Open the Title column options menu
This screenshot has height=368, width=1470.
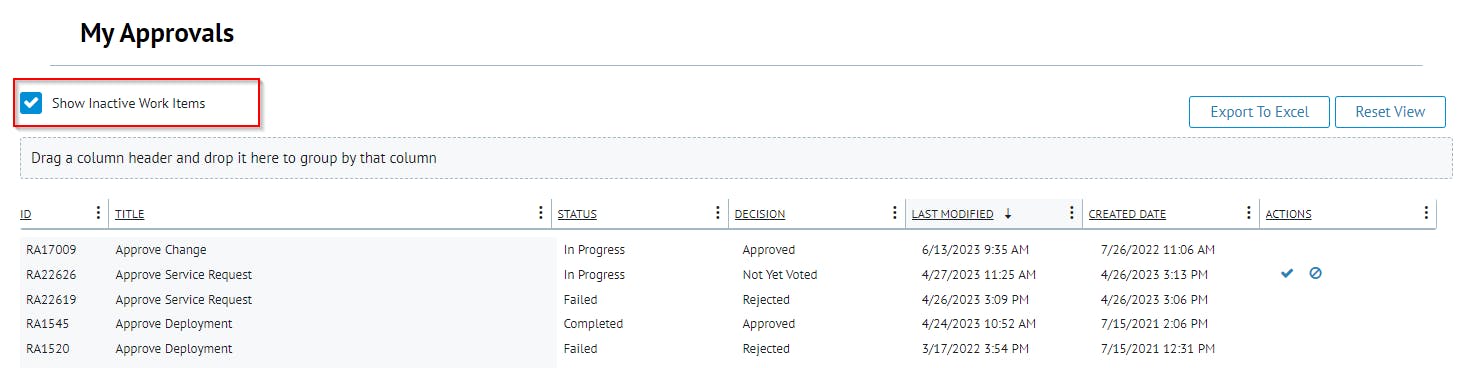(x=541, y=213)
